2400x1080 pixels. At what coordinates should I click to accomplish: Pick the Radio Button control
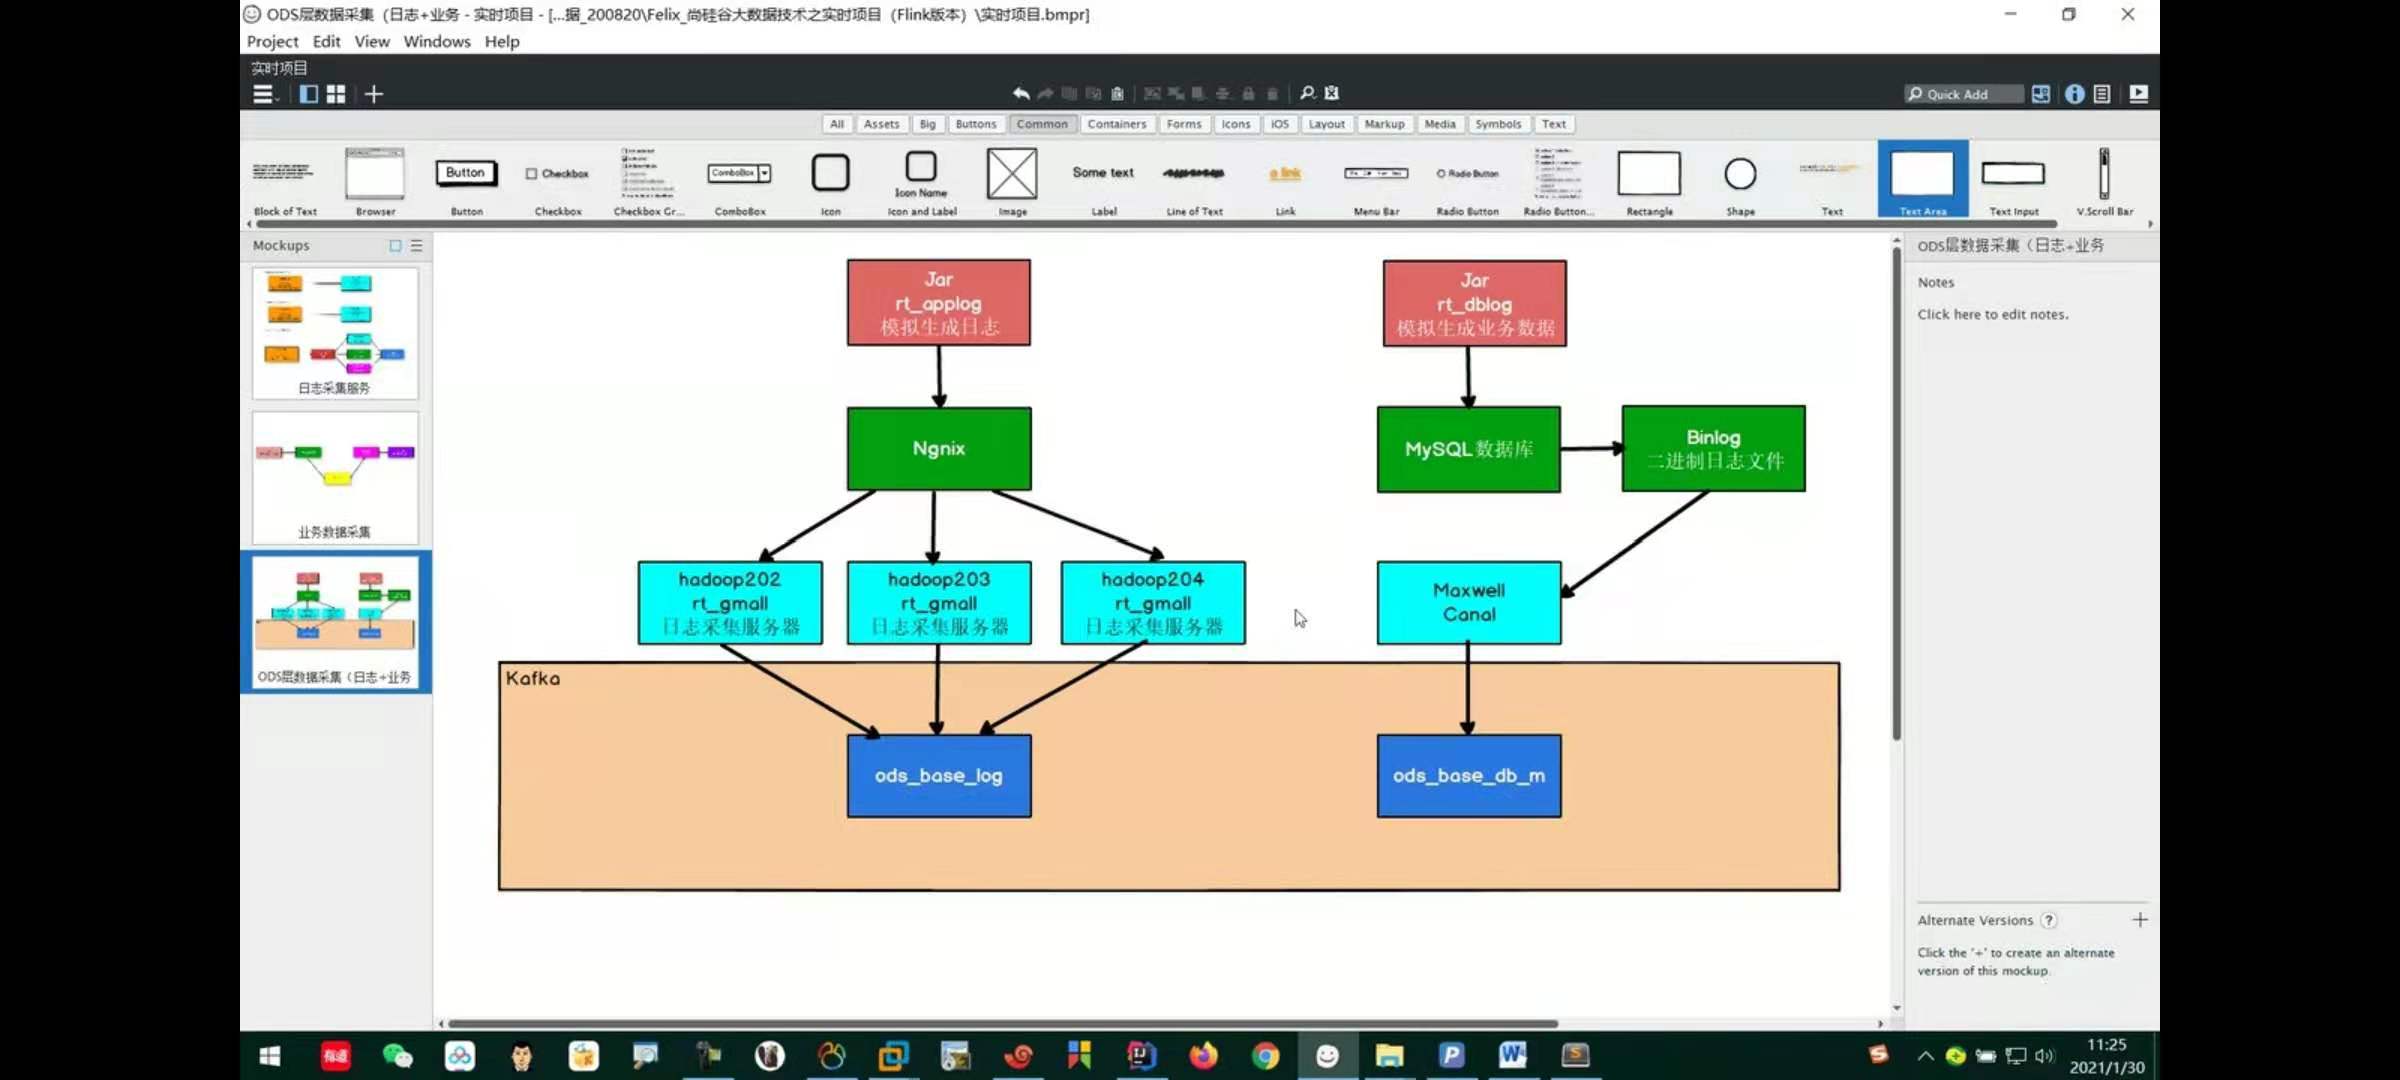[1467, 181]
